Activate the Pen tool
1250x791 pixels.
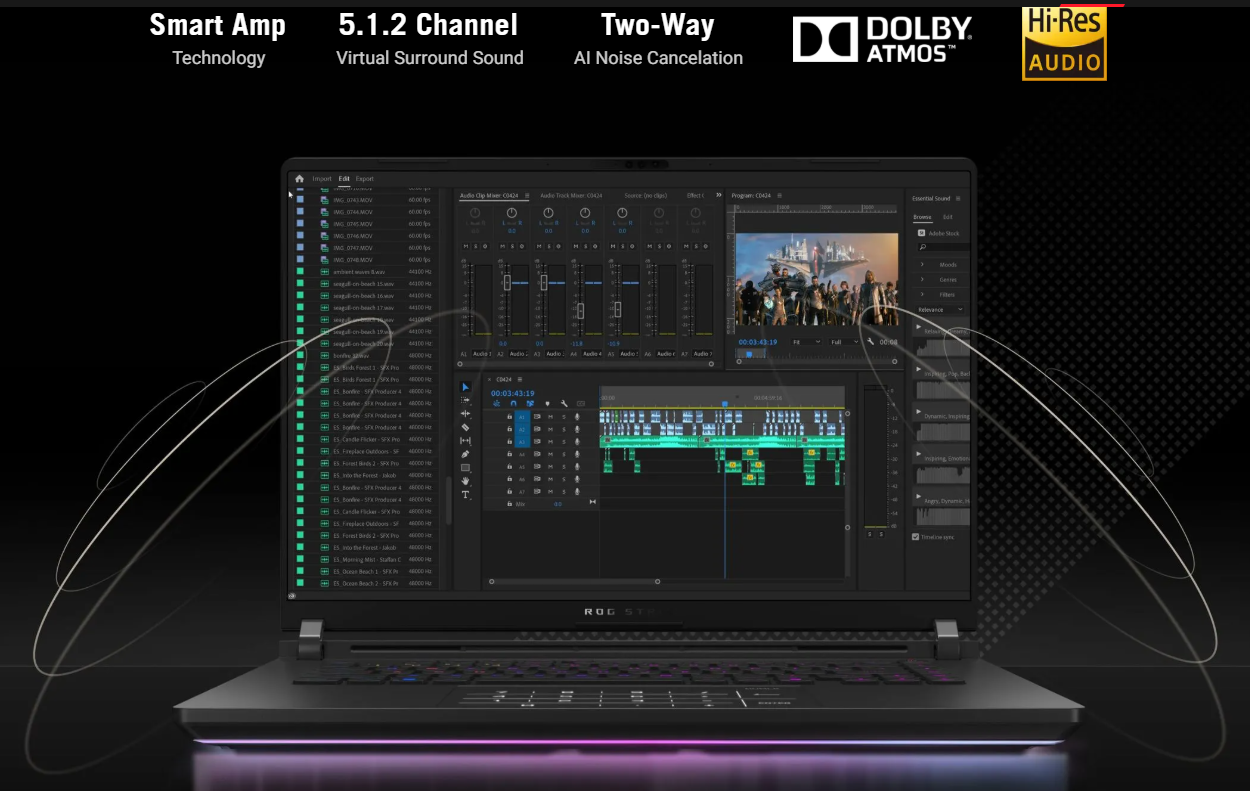click(465, 454)
